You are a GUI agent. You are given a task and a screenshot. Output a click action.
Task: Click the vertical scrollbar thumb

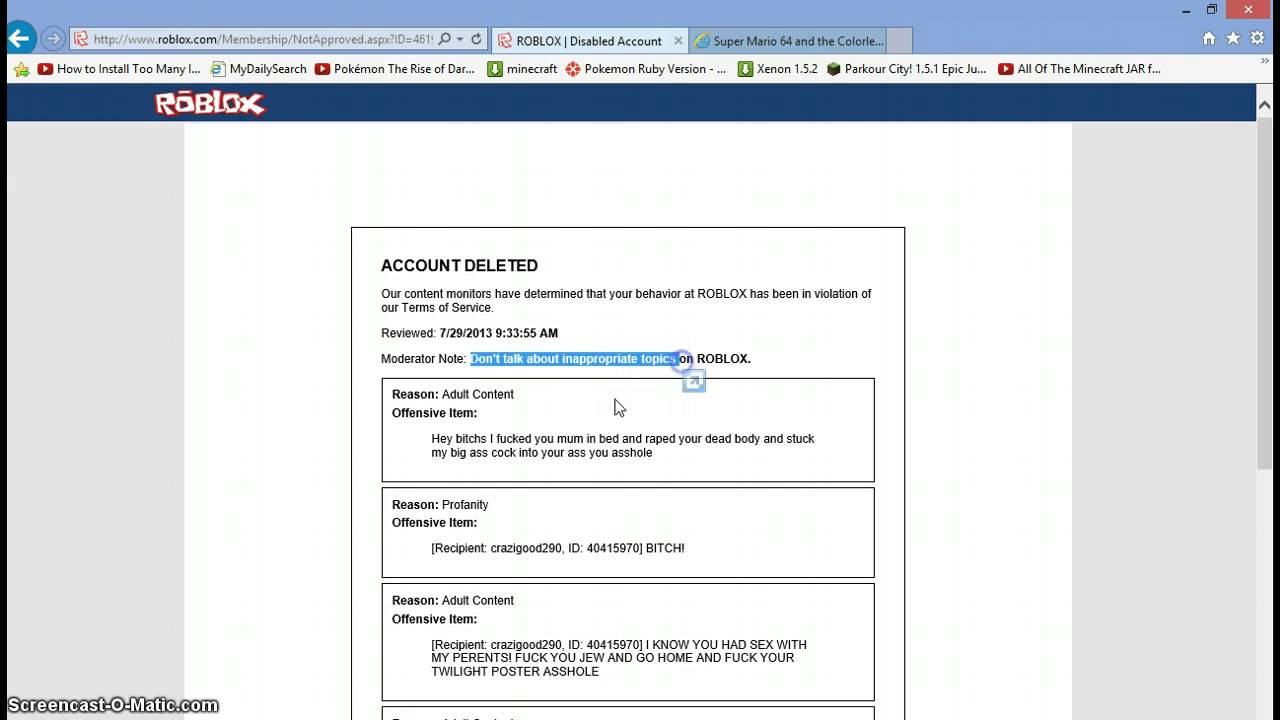(1265, 294)
